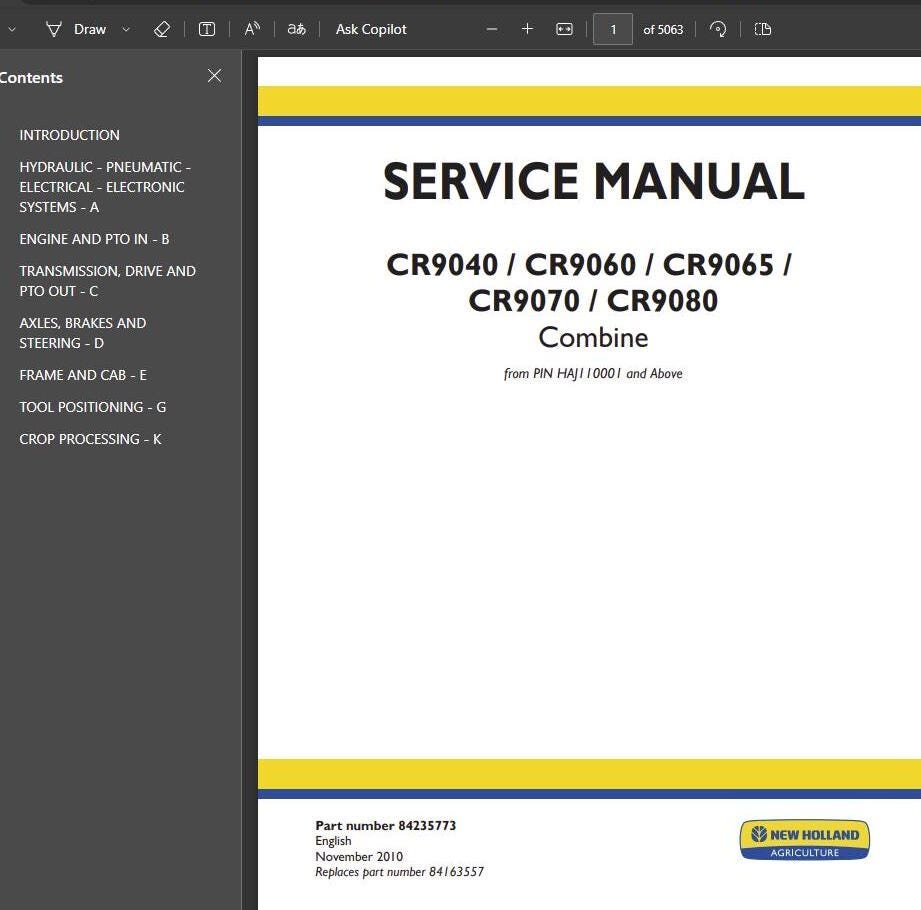Viewport: 921px width, 910px height.
Task: Toggle Fit to width
Action: [564, 29]
